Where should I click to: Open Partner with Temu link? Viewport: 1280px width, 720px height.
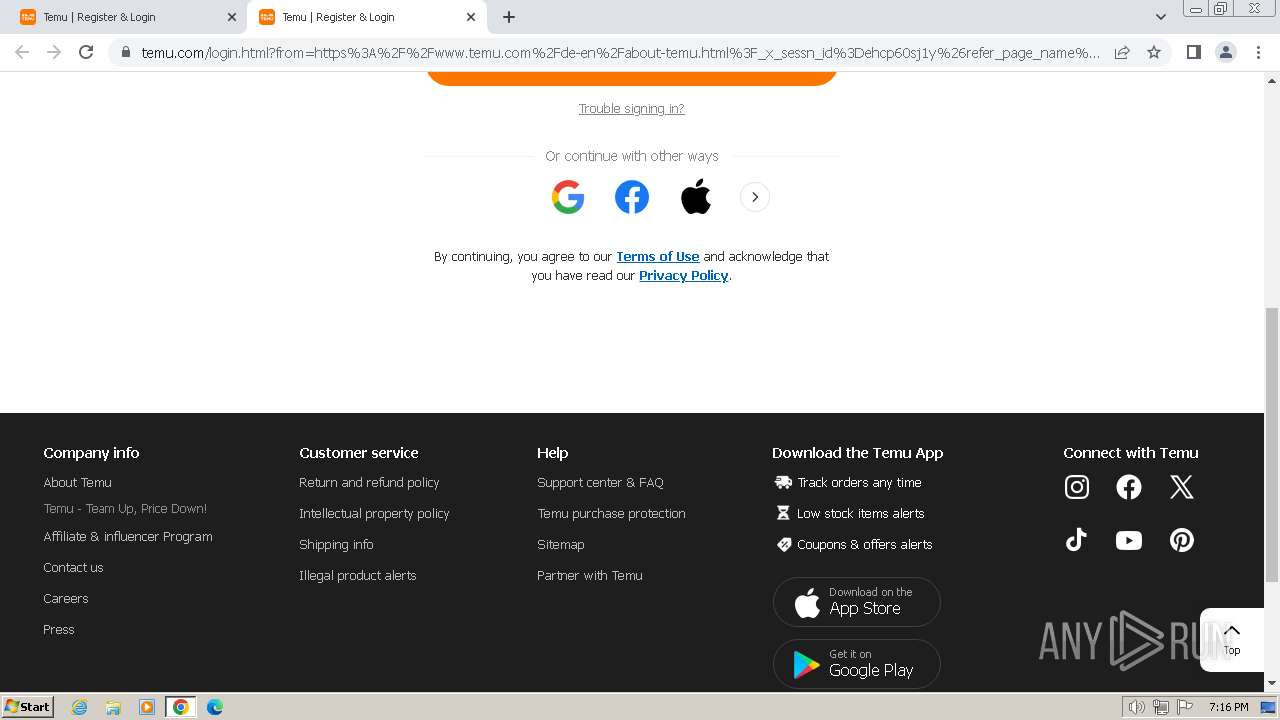tap(590, 575)
